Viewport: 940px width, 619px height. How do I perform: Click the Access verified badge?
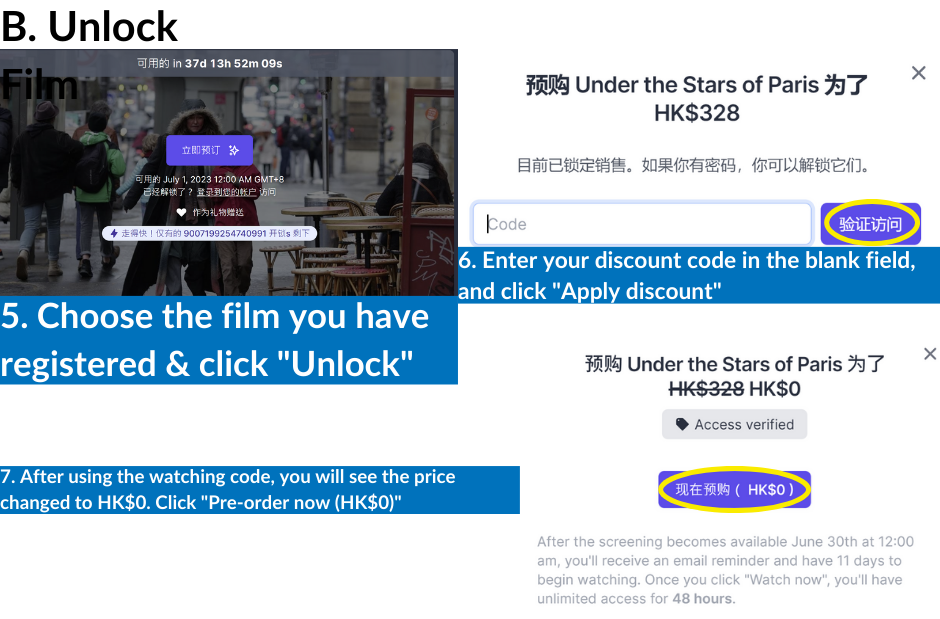[734, 424]
